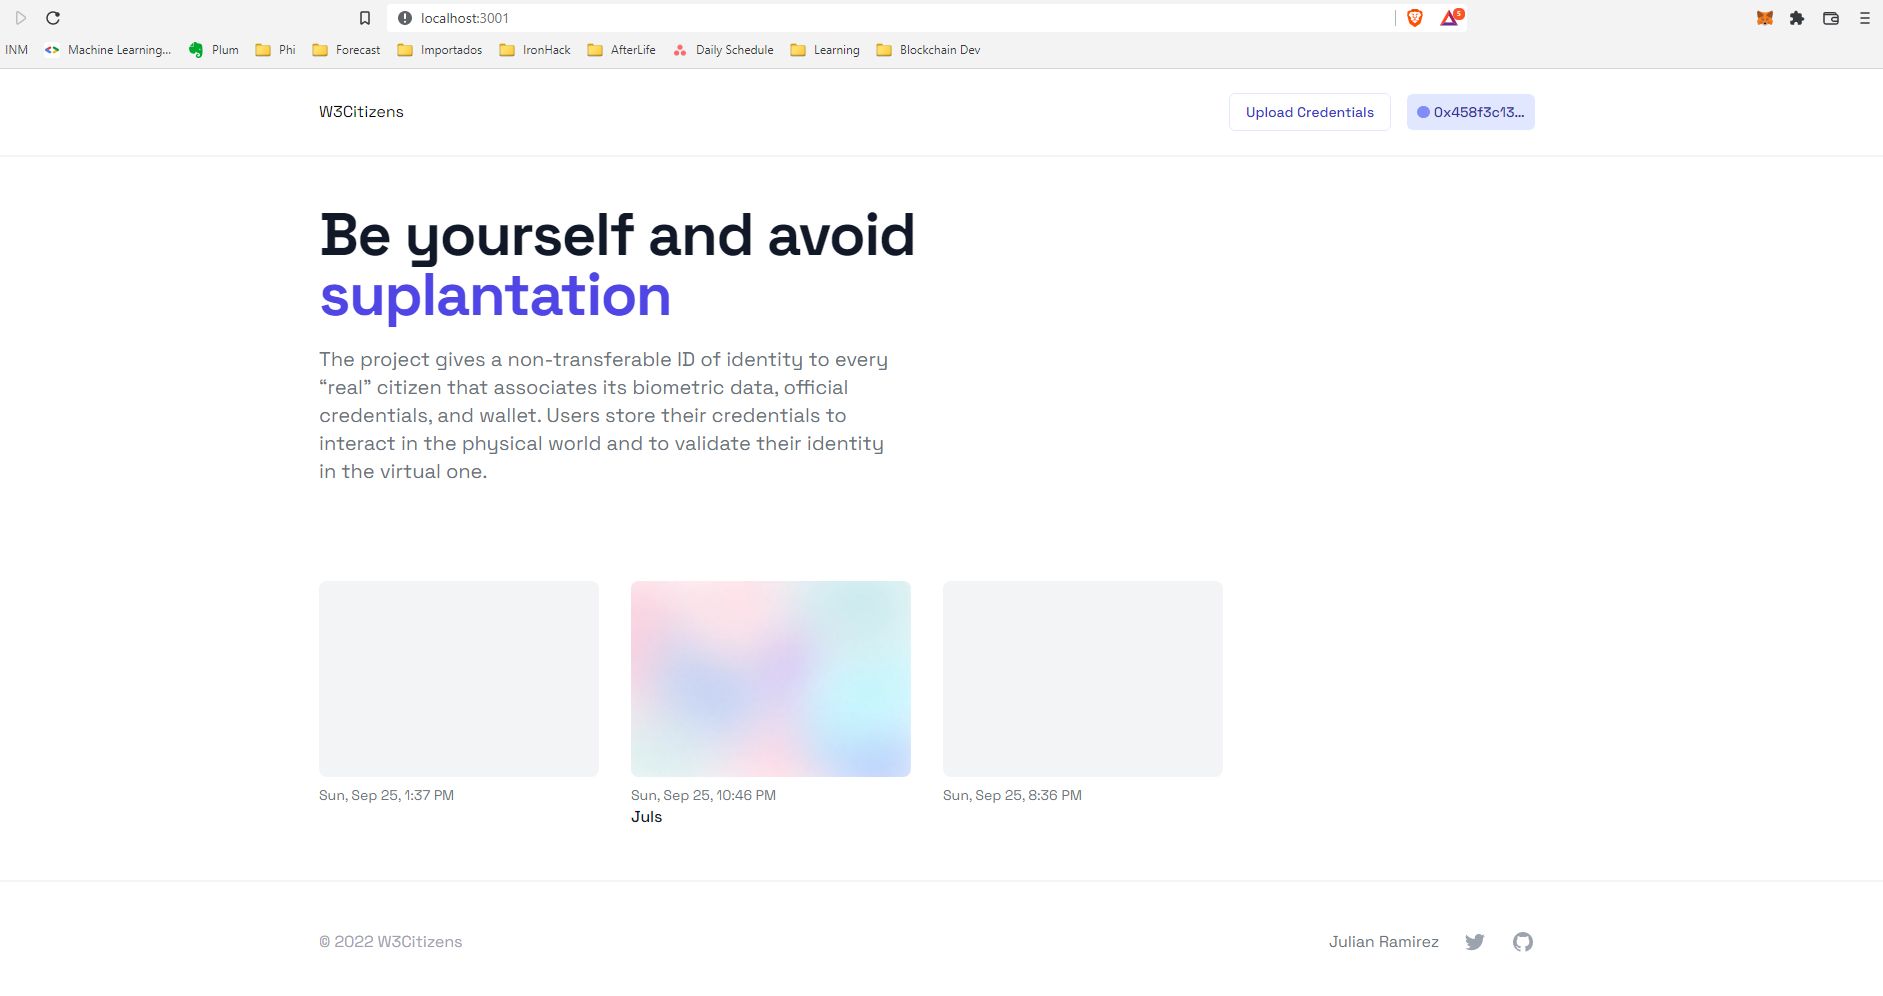
Task: Click the browser forward arrow icon
Action: click(20, 18)
